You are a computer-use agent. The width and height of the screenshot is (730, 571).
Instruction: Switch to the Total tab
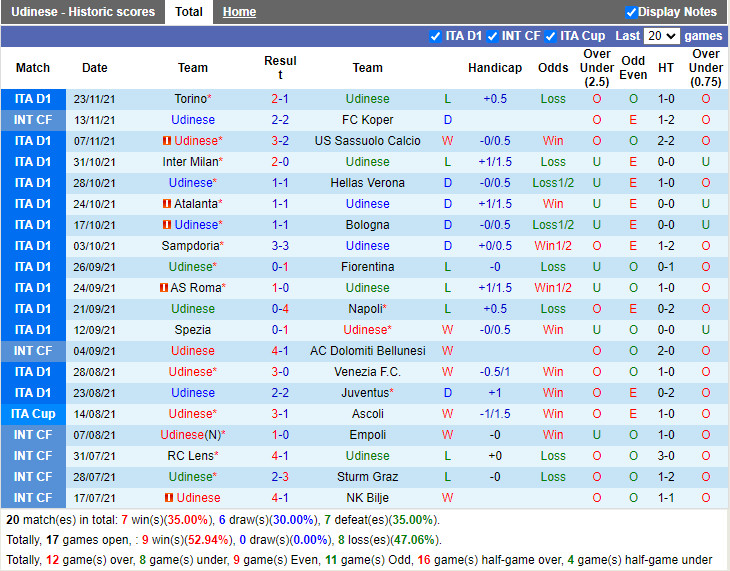(189, 12)
